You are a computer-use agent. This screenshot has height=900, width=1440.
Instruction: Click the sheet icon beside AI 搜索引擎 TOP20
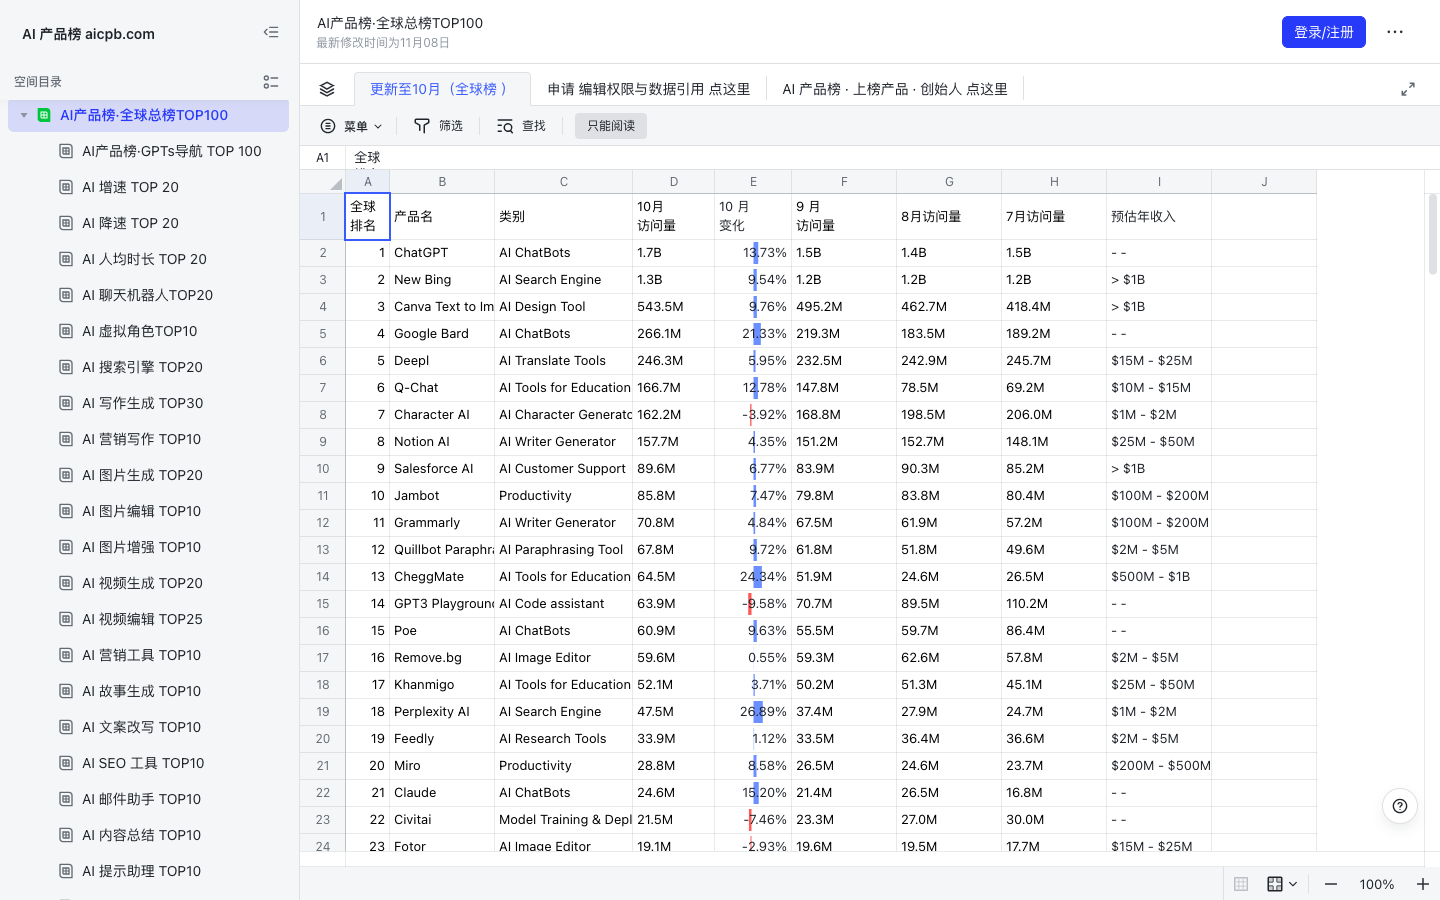click(66, 367)
